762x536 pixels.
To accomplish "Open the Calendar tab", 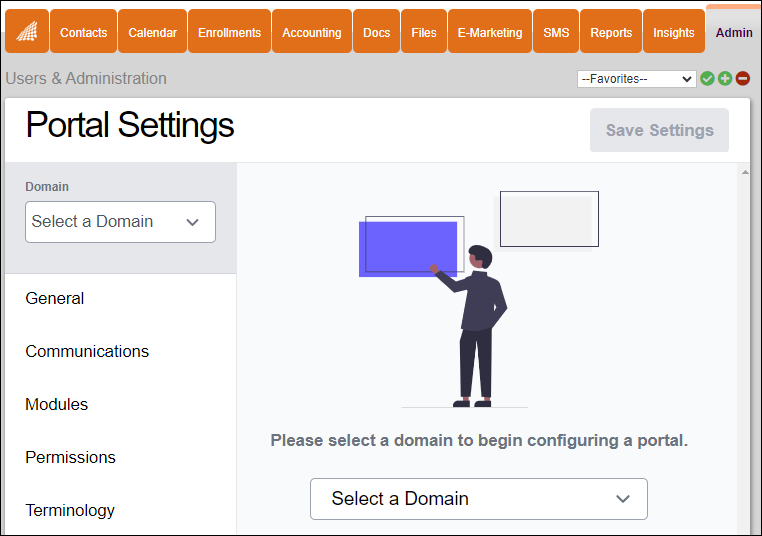I will pos(152,32).
